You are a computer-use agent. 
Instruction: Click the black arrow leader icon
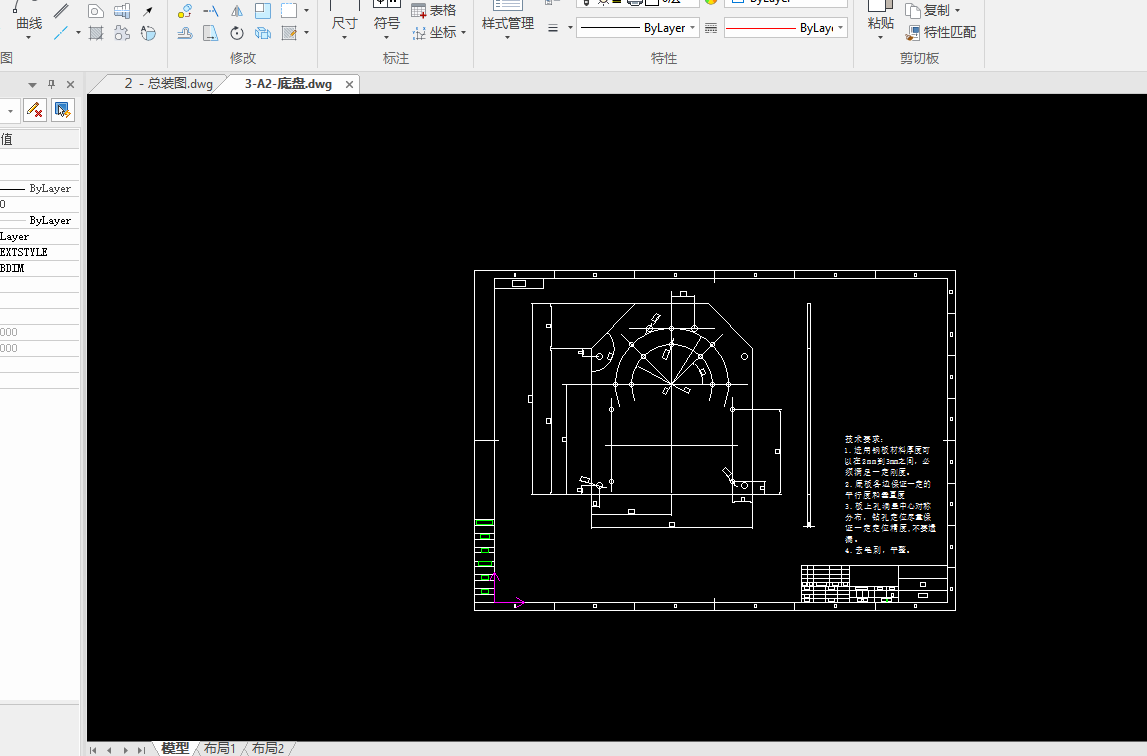click(x=148, y=10)
